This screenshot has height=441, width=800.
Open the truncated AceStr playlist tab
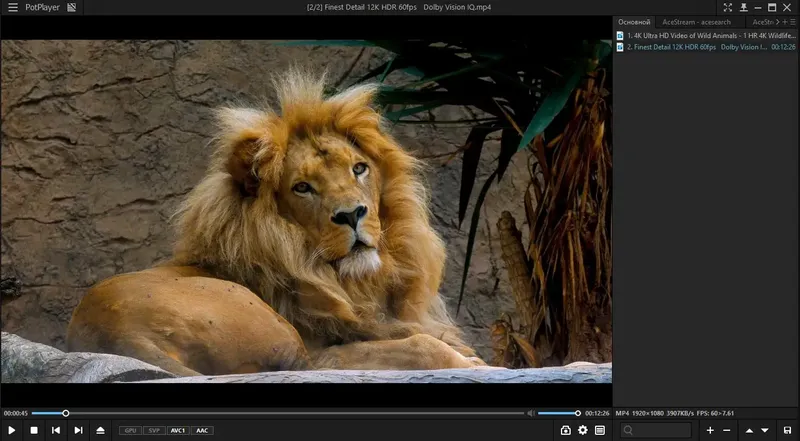pyautogui.click(x=763, y=22)
